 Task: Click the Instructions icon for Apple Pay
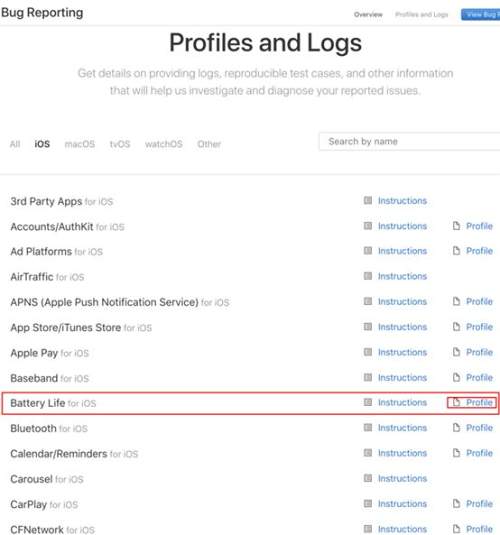368,352
